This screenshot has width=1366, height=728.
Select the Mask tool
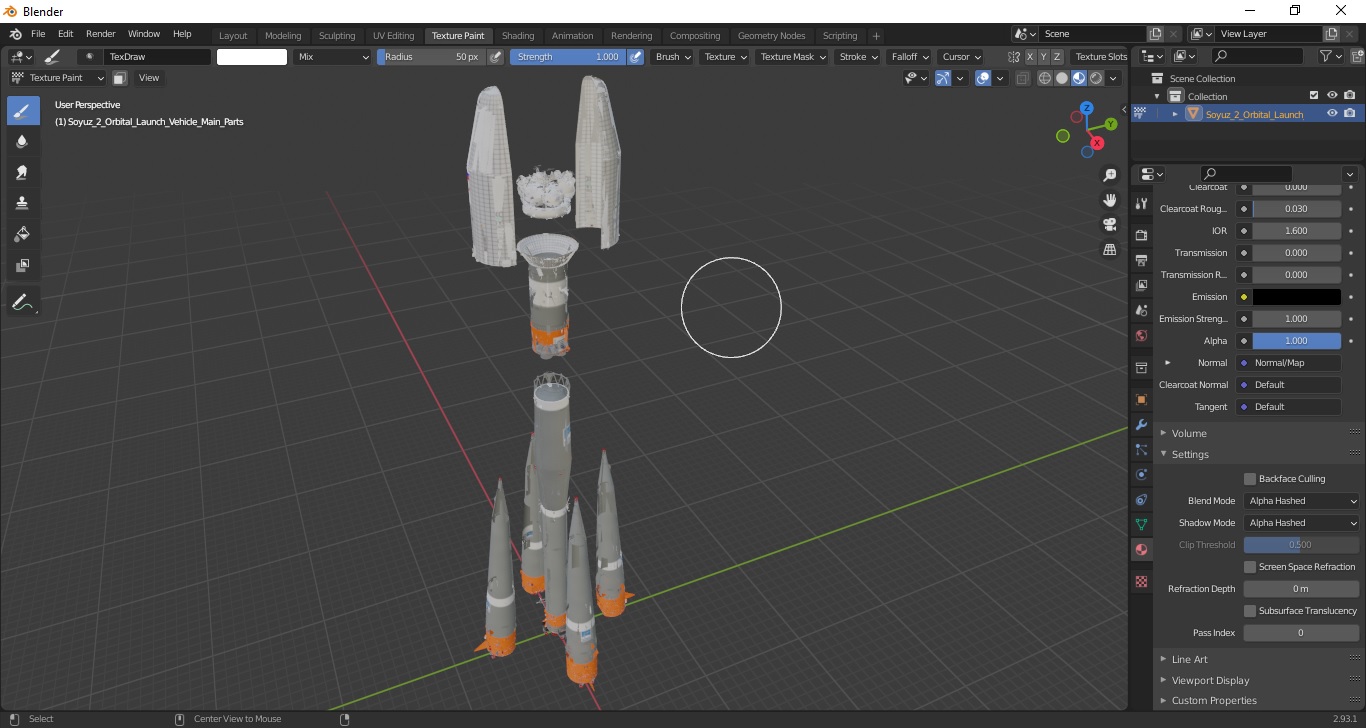pyautogui.click(x=23, y=266)
